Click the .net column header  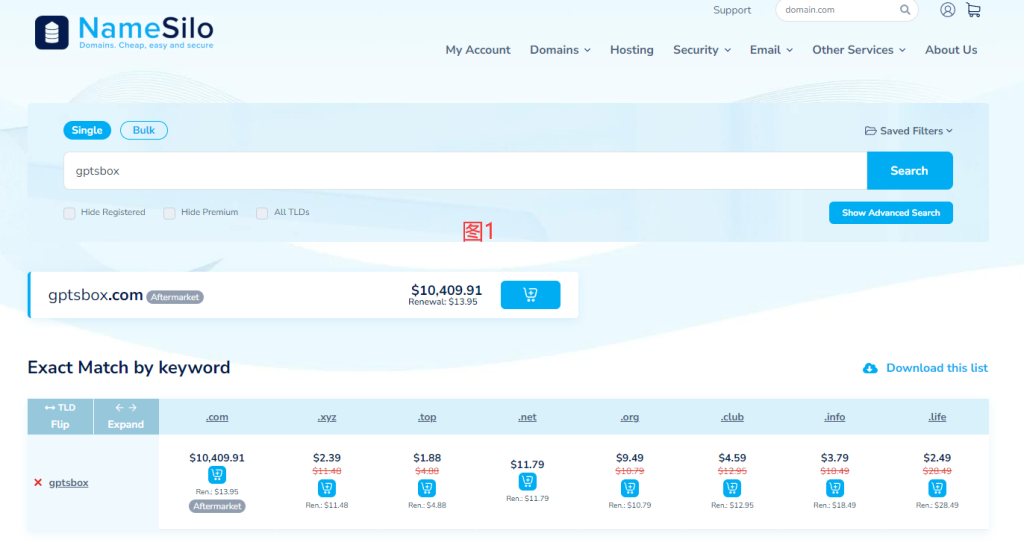pyautogui.click(x=527, y=417)
